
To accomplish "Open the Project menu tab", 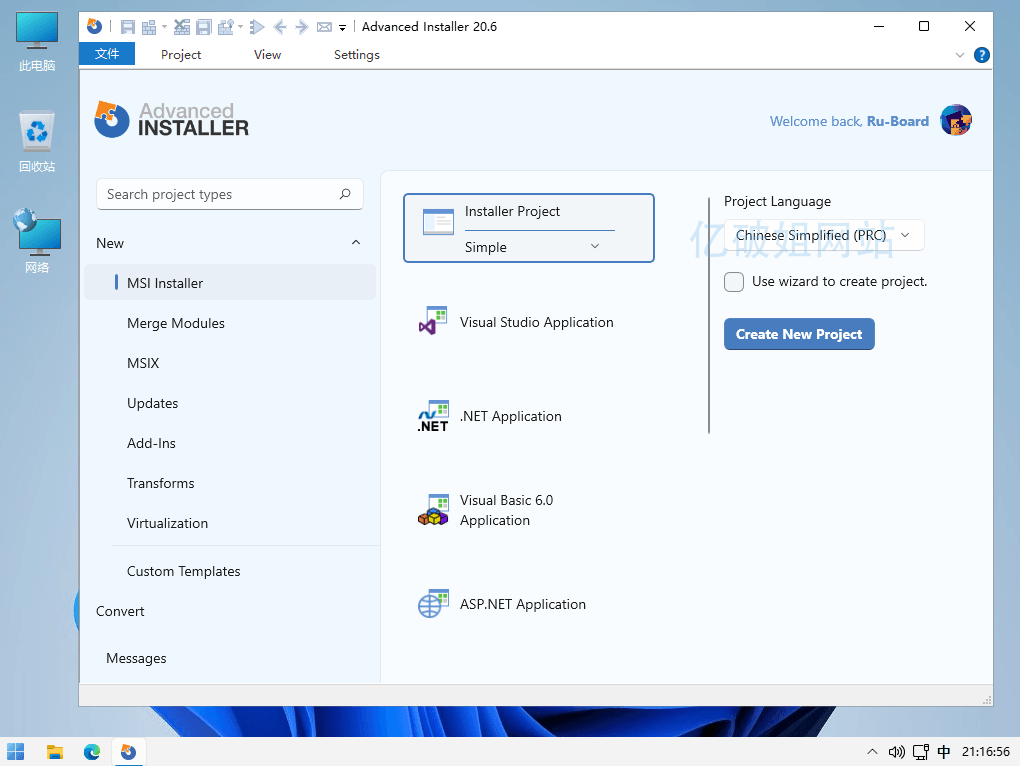I will [x=181, y=55].
